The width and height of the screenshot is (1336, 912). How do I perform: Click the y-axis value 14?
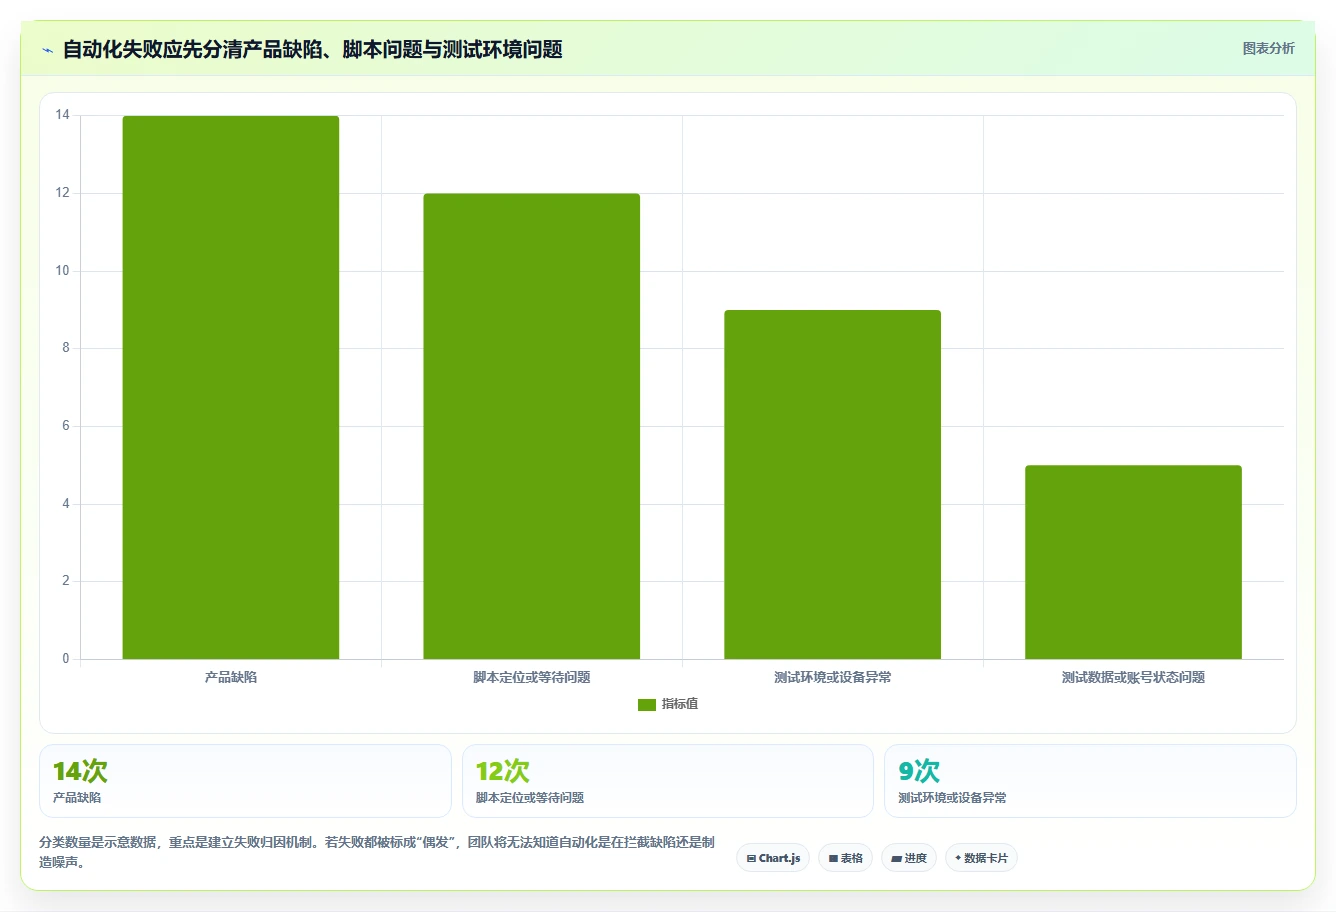click(63, 115)
